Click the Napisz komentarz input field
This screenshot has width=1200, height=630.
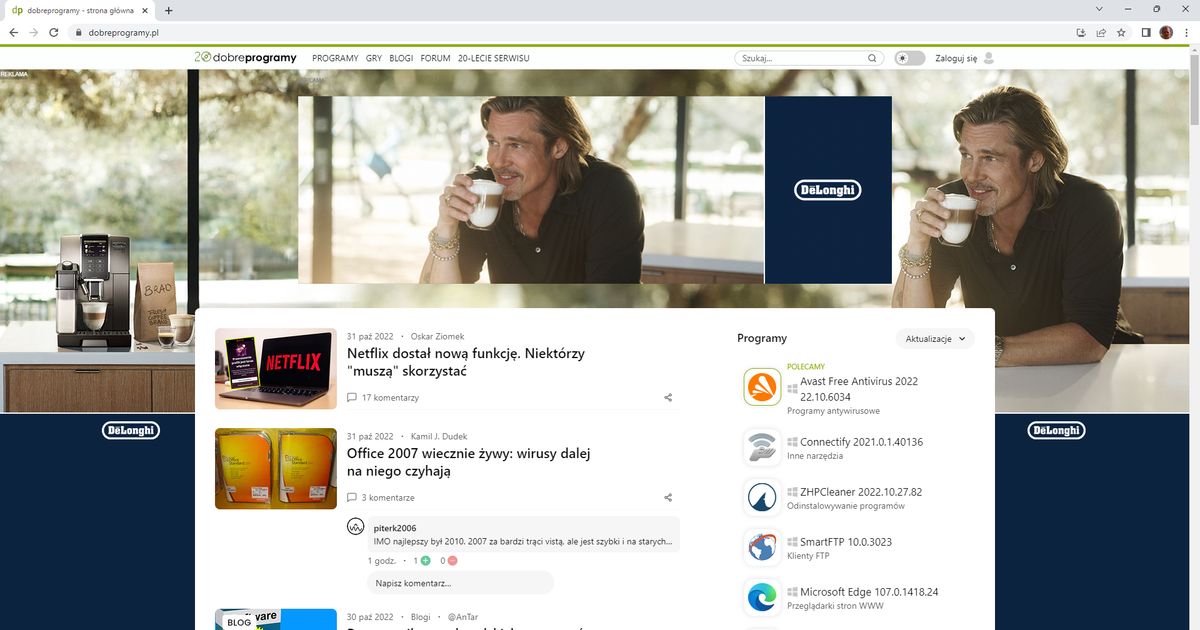point(460,583)
